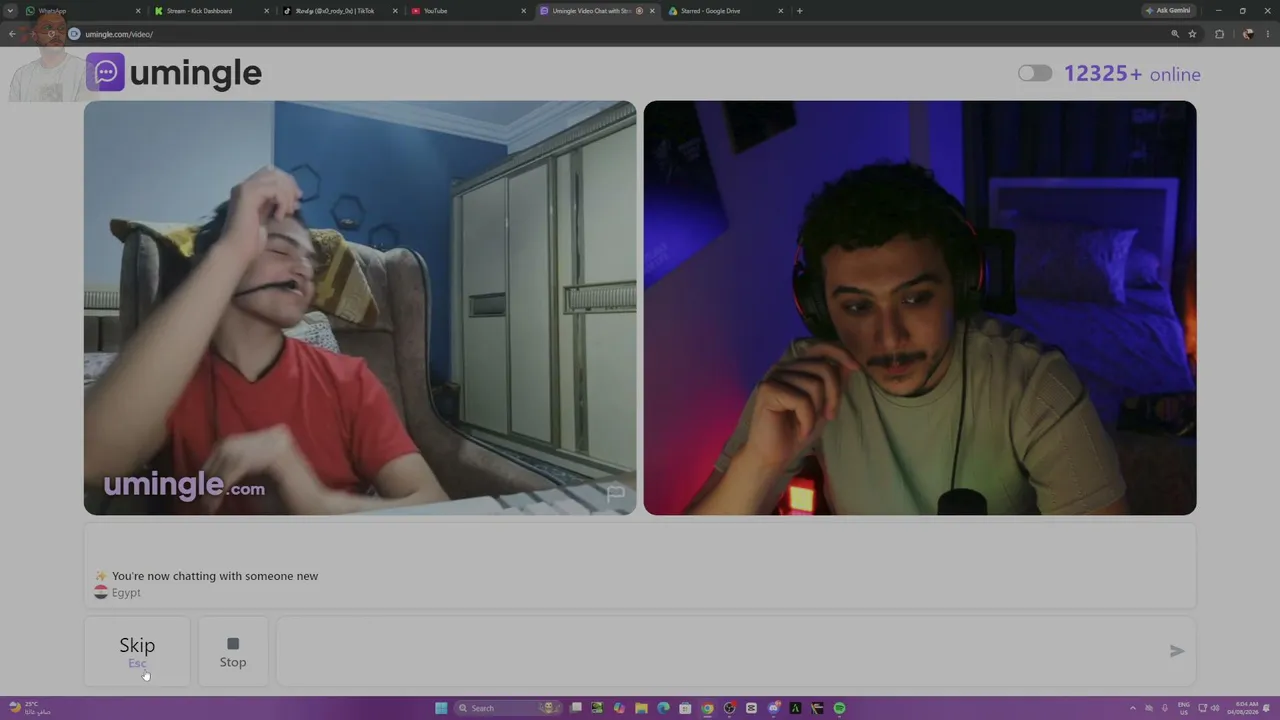The width and height of the screenshot is (1280, 720).
Task: Open the Chrome profile avatar
Action: click(1248, 34)
